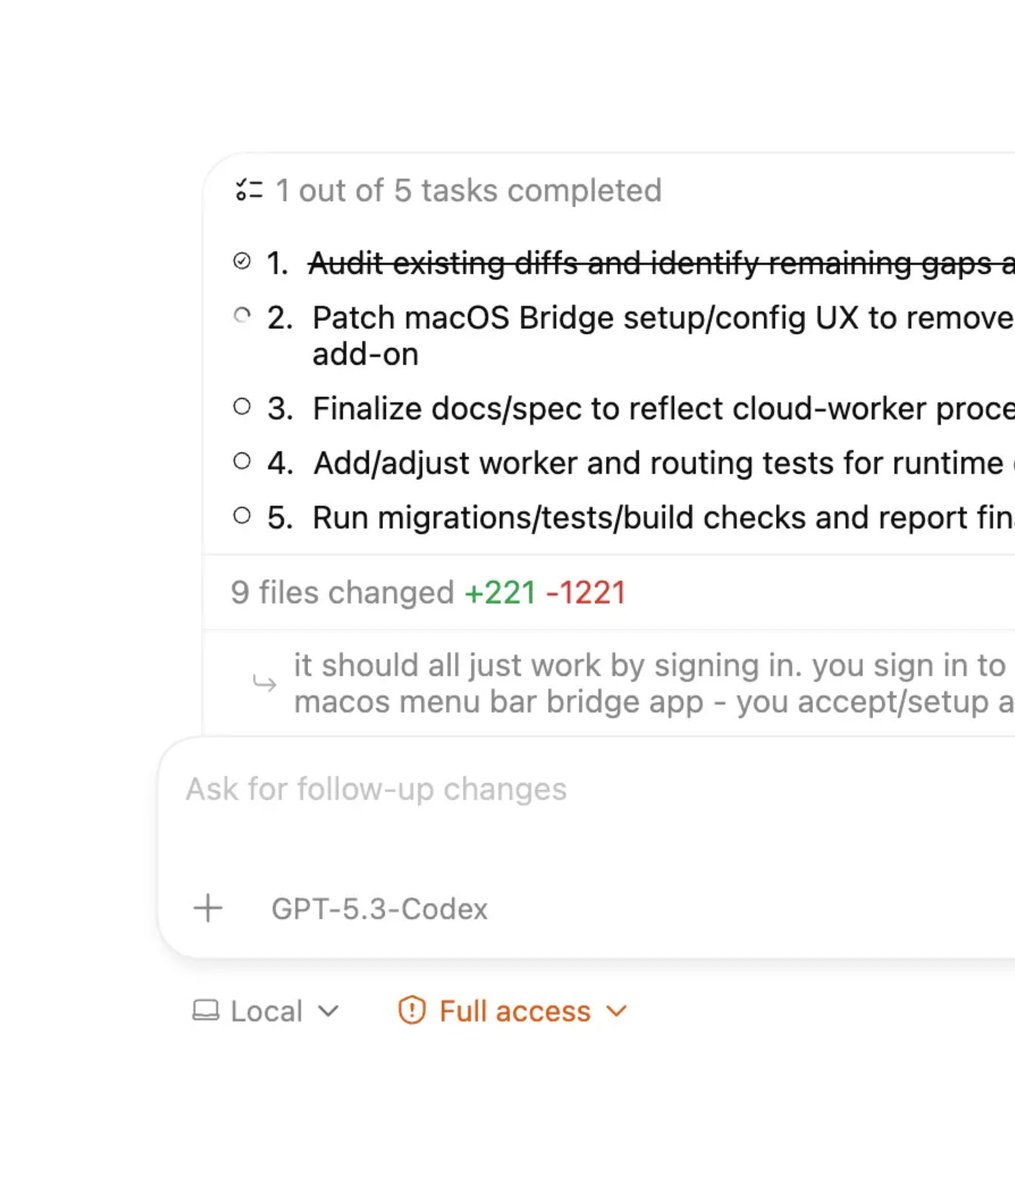Click the 1 out of 5 tasks completed header

tap(468, 190)
